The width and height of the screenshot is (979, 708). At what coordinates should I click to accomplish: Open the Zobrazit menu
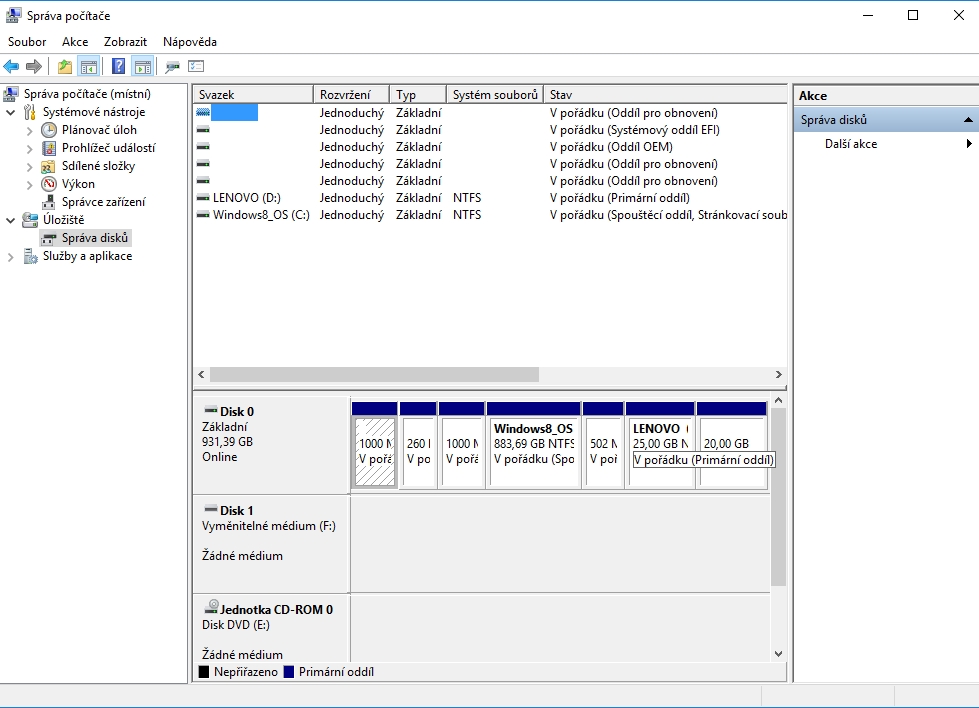(x=125, y=42)
